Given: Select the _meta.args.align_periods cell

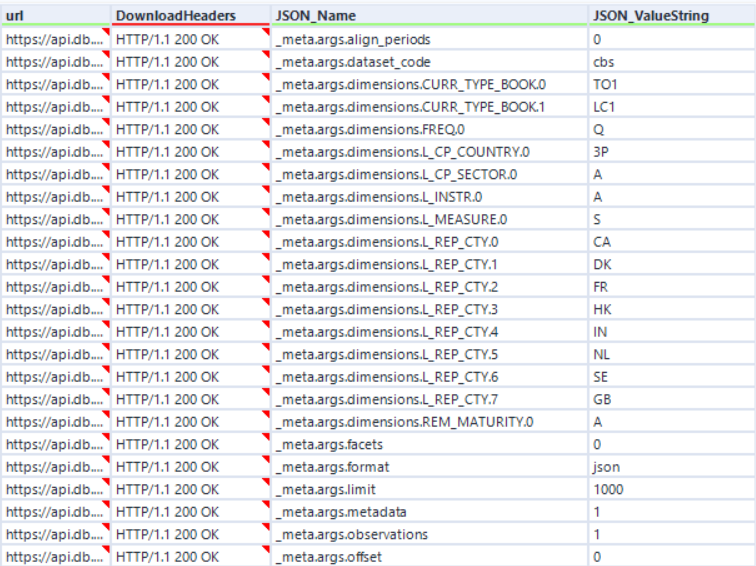Looking at the screenshot, I should click(x=429, y=39).
